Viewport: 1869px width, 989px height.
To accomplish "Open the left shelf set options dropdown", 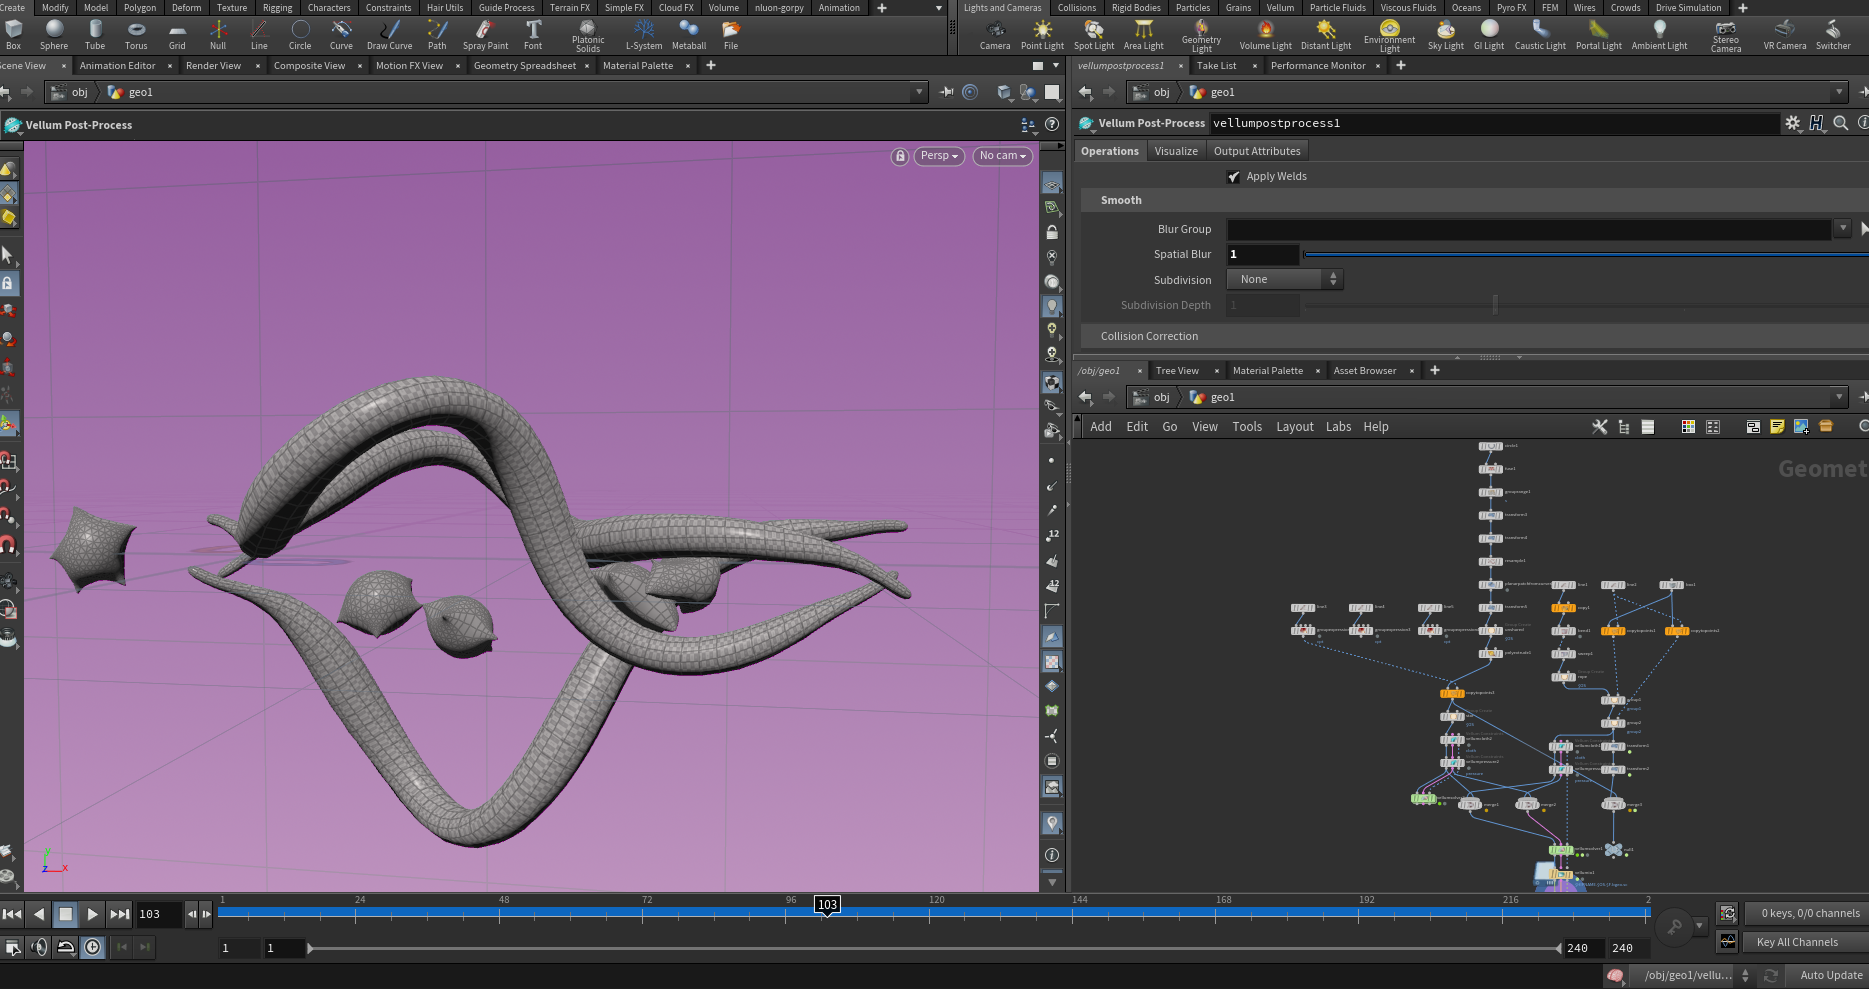I will 939,8.
